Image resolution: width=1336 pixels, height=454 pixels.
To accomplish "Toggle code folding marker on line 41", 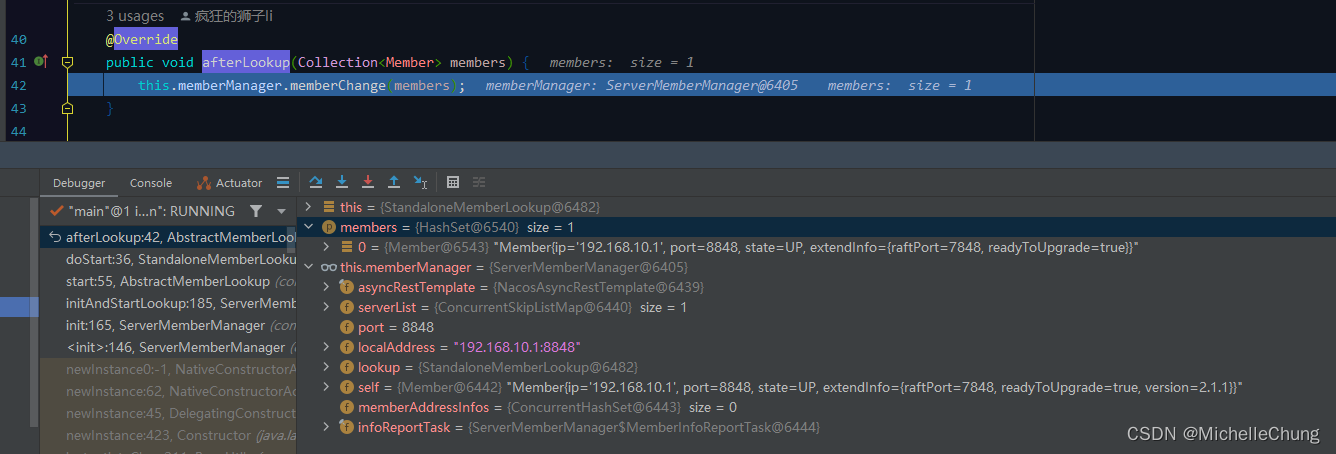I will pos(67,62).
